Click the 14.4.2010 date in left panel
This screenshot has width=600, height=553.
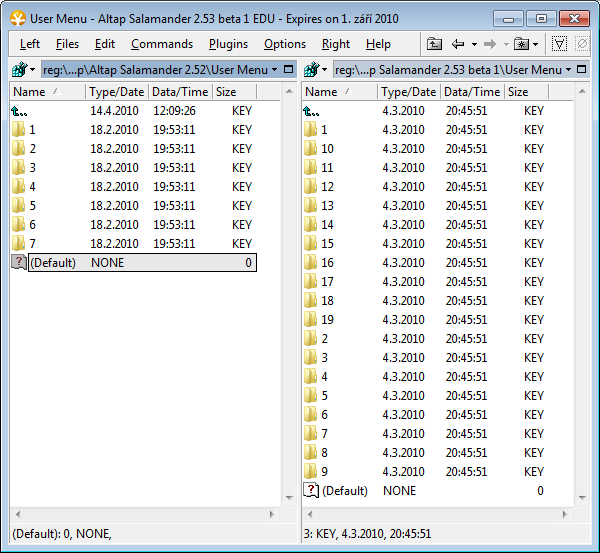tap(114, 111)
